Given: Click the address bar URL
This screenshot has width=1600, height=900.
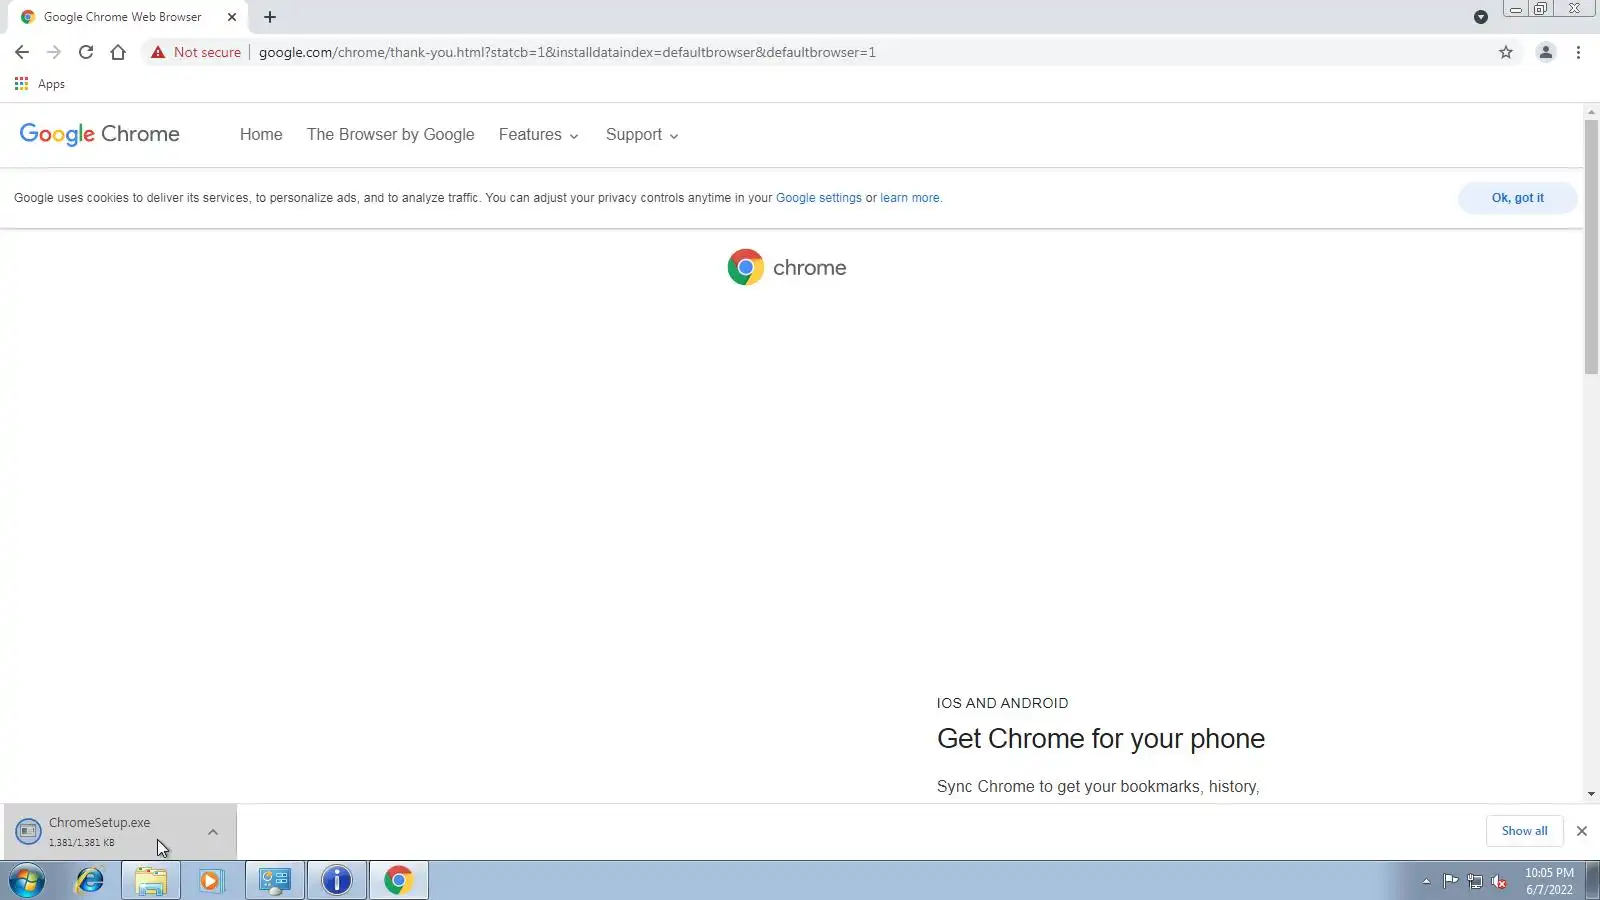Looking at the screenshot, I should (x=567, y=52).
